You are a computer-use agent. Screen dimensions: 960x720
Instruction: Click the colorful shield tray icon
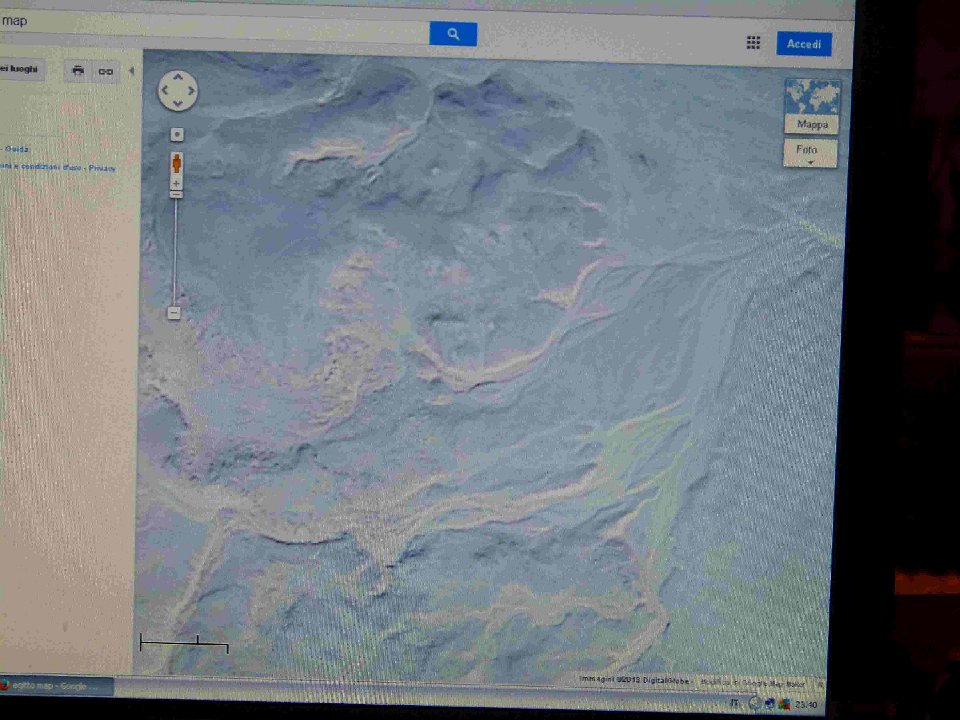point(784,704)
